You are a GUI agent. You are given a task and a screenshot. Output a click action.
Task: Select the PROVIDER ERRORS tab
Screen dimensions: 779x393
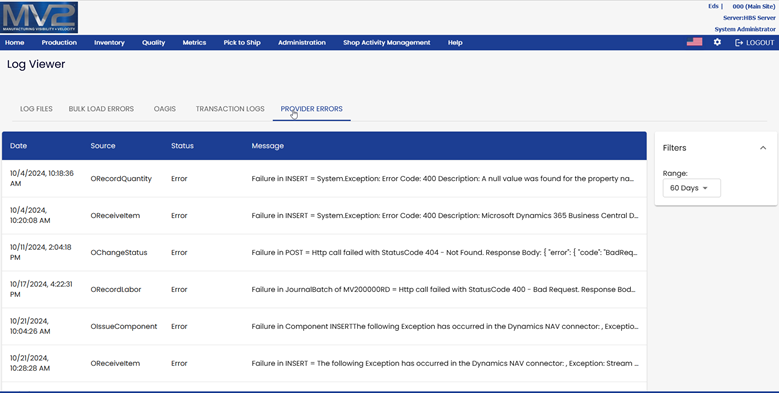(x=312, y=109)
